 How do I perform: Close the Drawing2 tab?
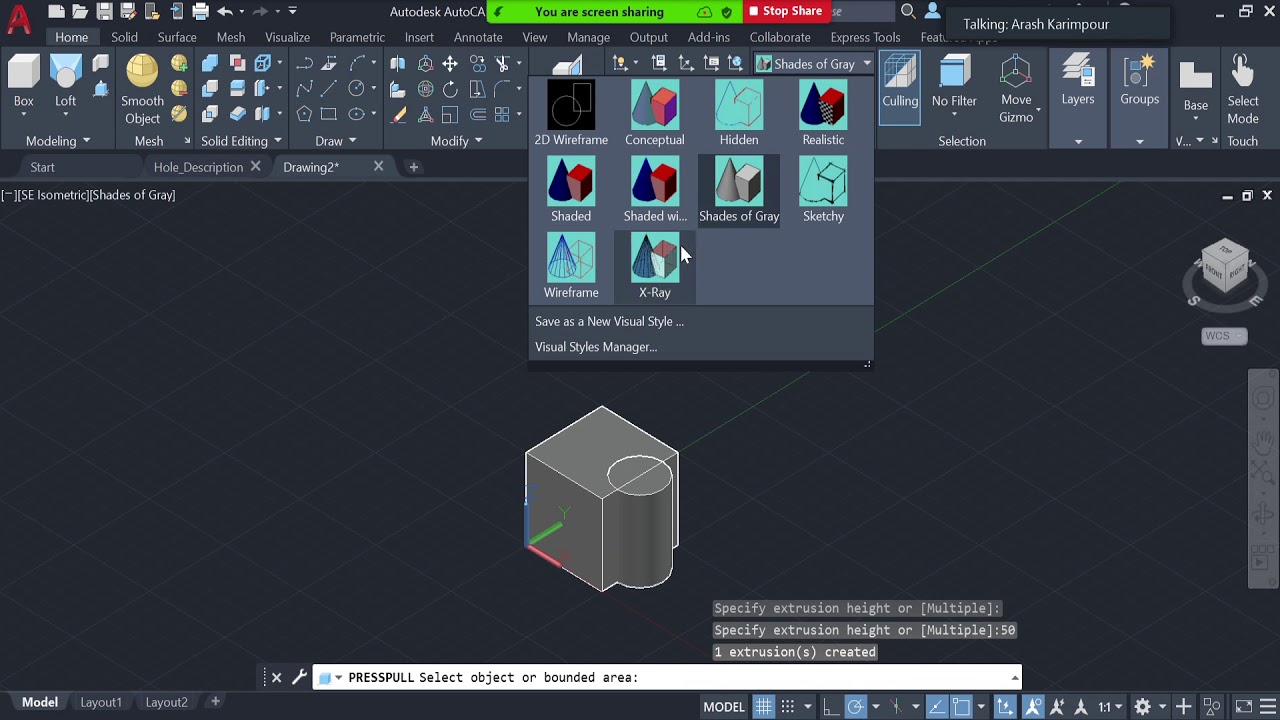tap(378, 166)
